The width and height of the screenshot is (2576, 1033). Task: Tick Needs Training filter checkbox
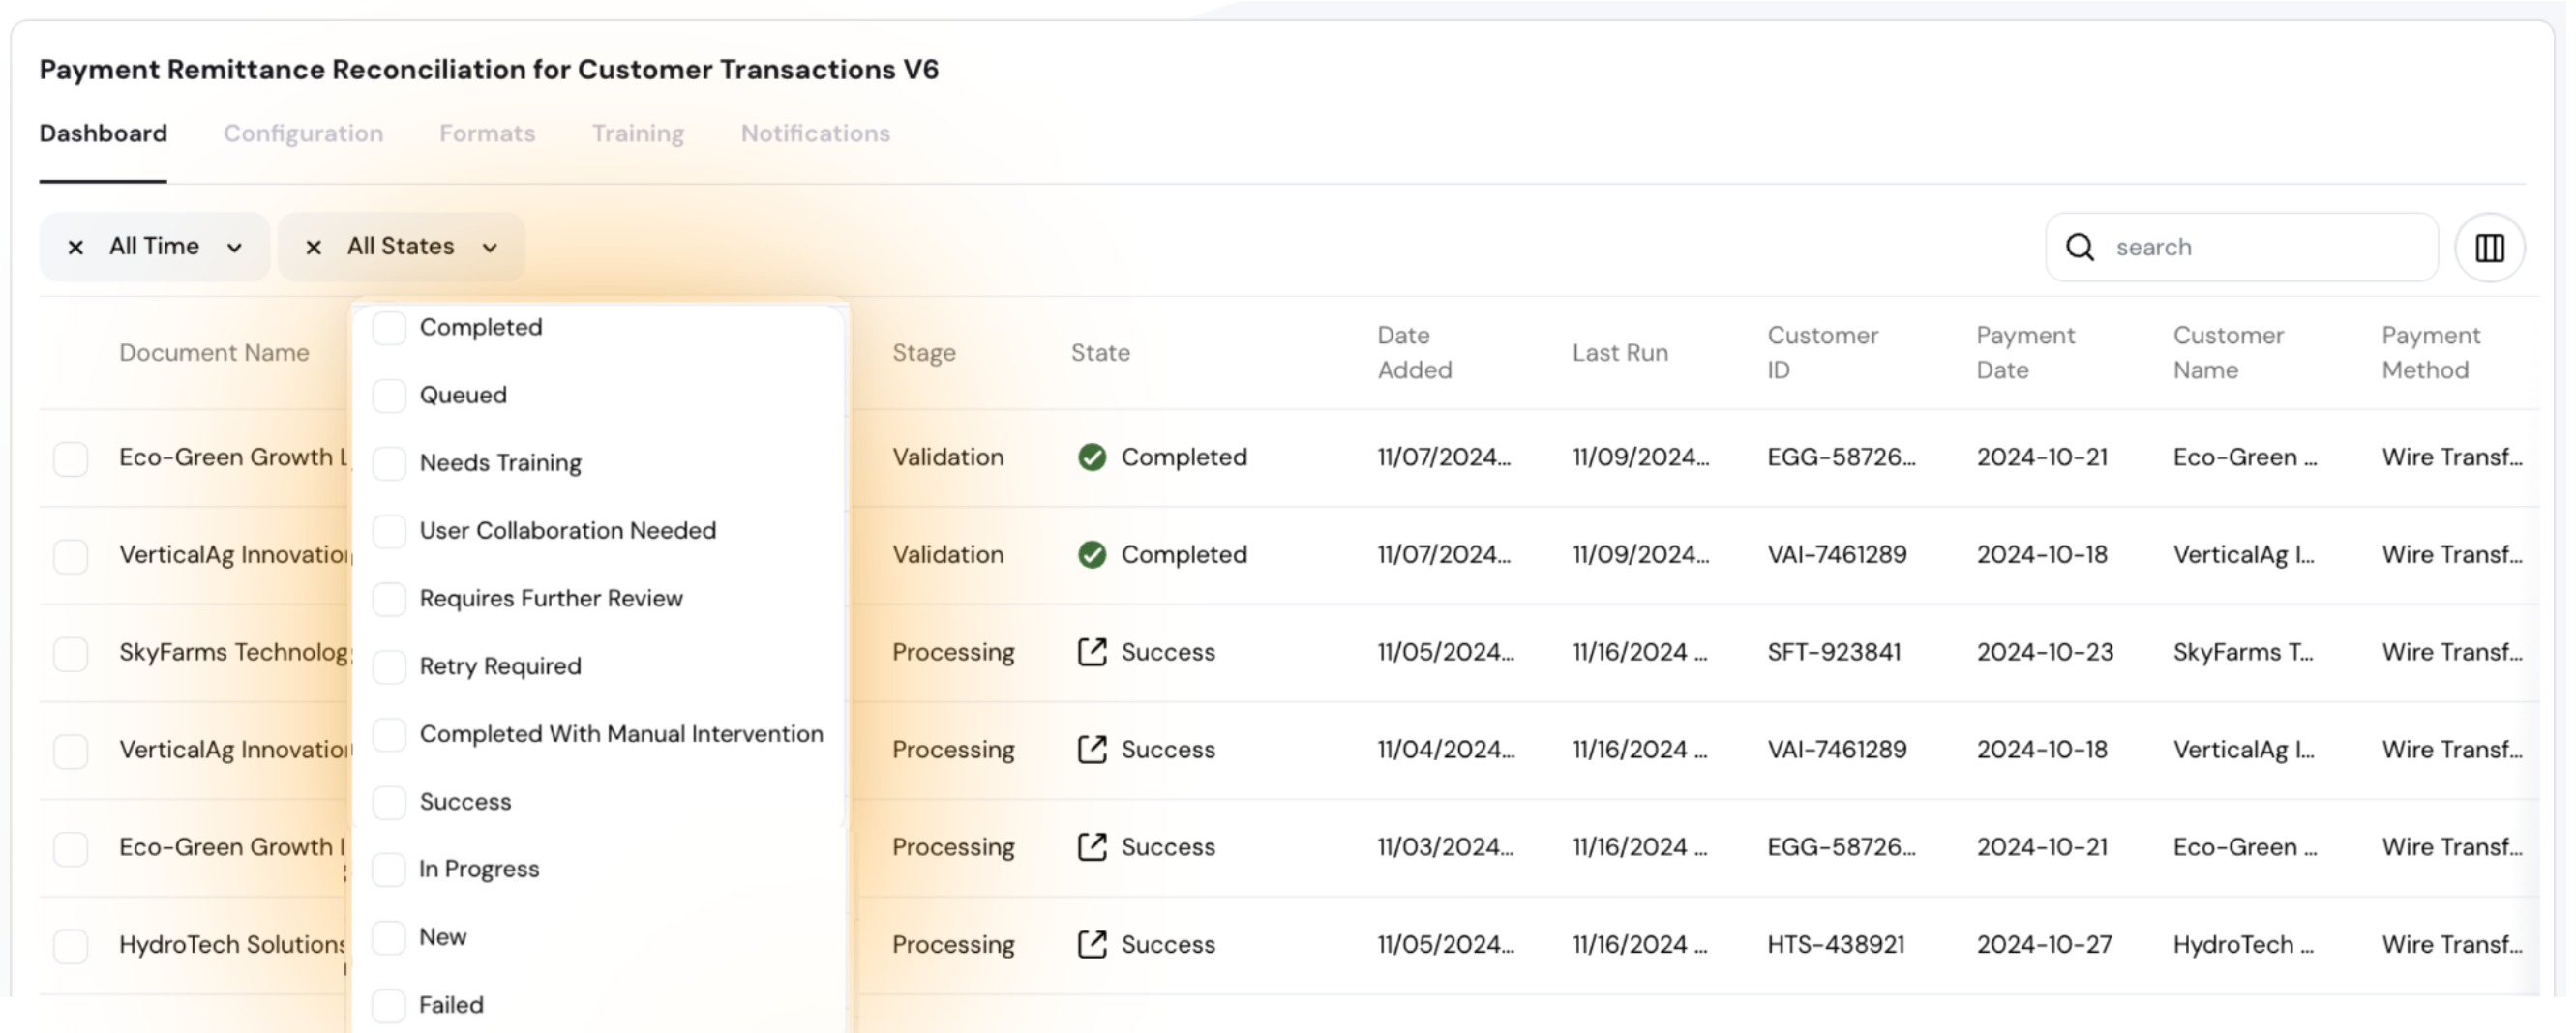[x=389, y=463]
